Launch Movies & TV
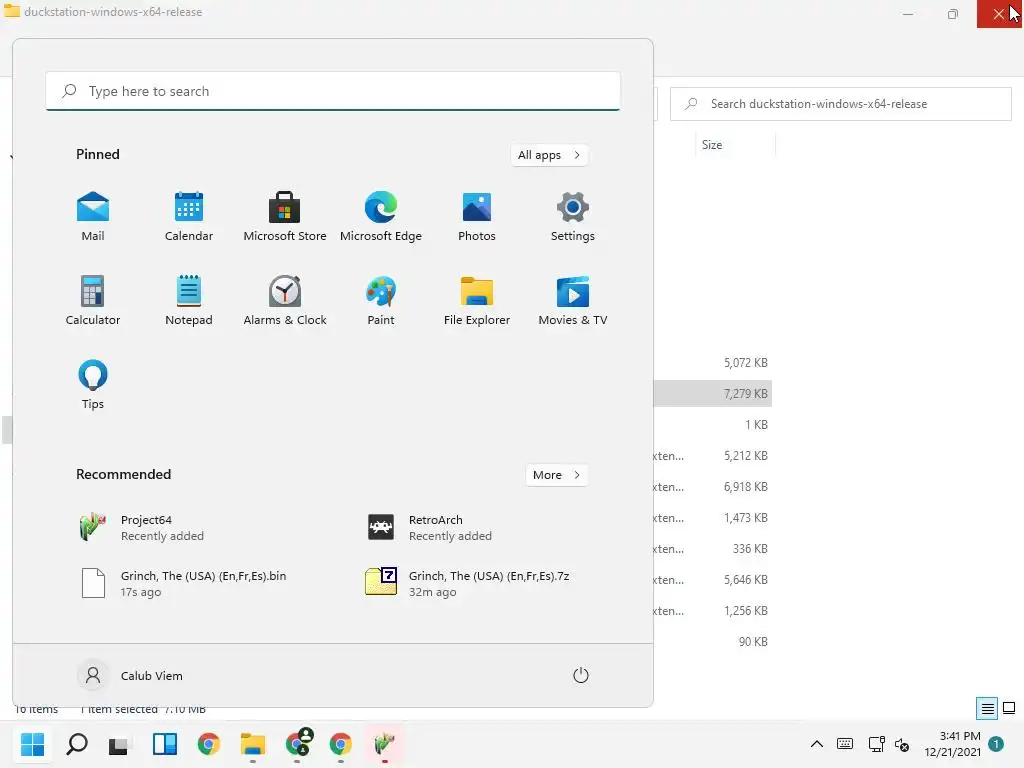Screen dimensions: 1024x768 [573, 300]
